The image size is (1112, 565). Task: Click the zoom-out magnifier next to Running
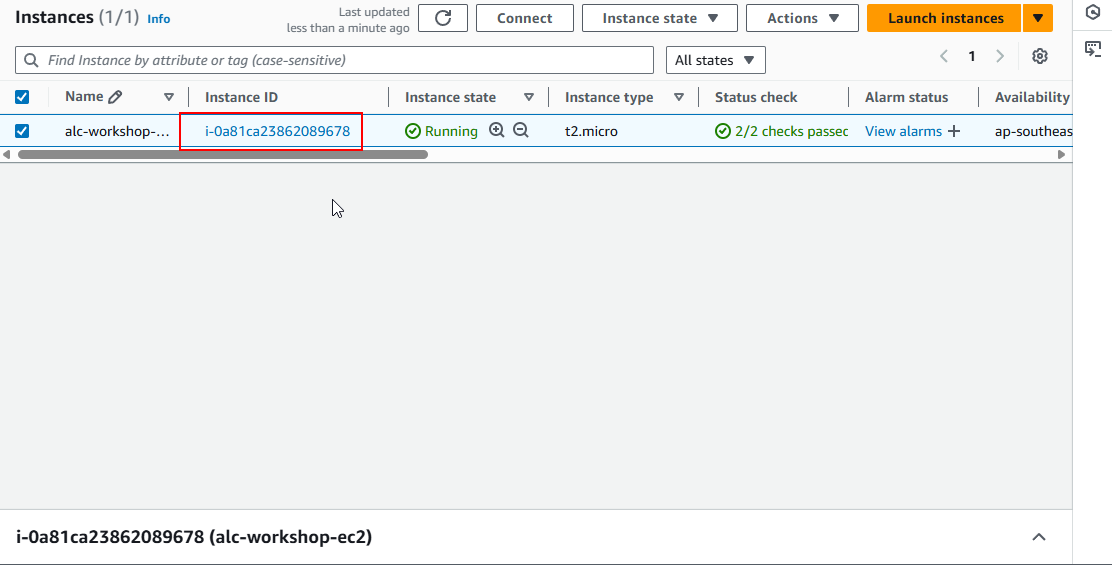click(521, 131)
